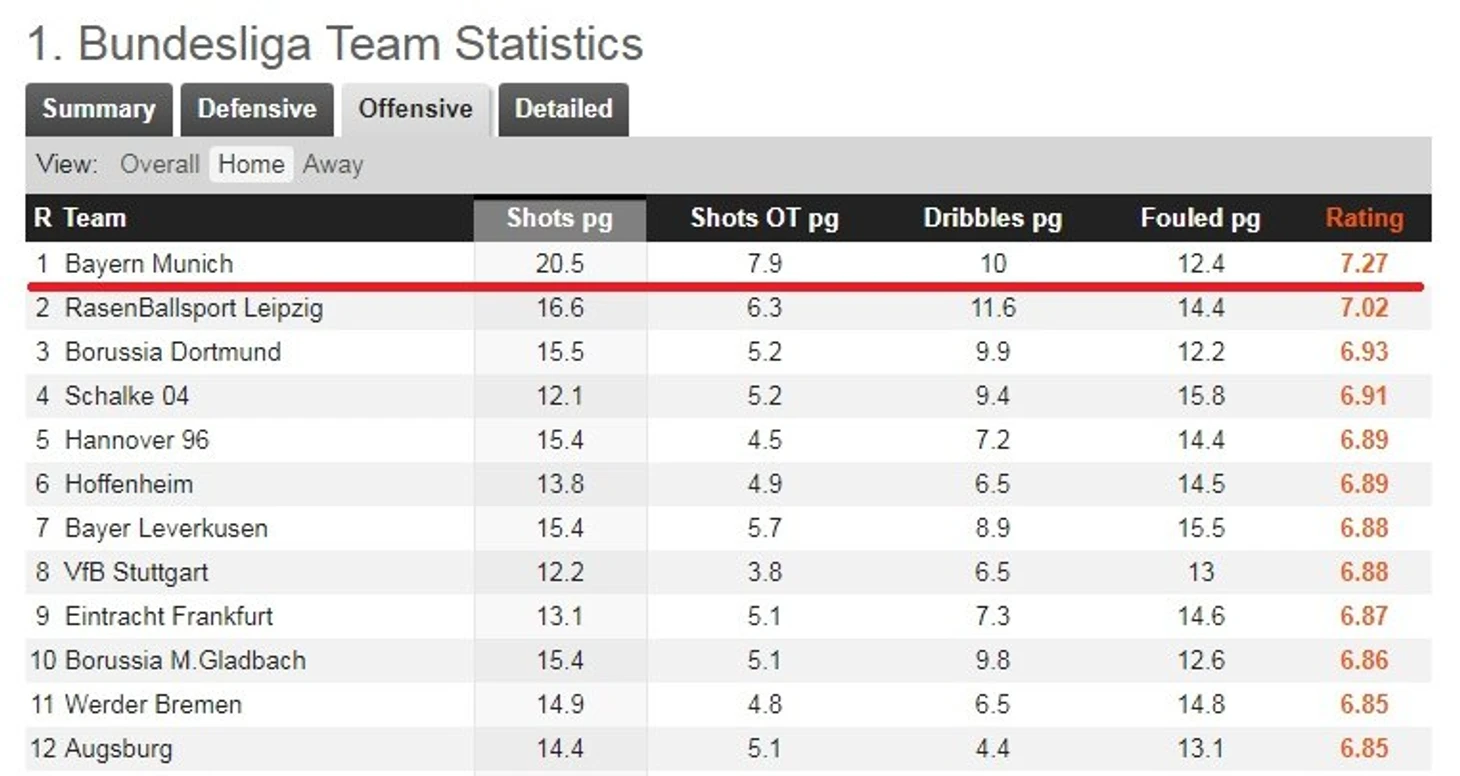Sort table by Shots pg column
This screenshot has height=776, width=1460.
(560, 218)
